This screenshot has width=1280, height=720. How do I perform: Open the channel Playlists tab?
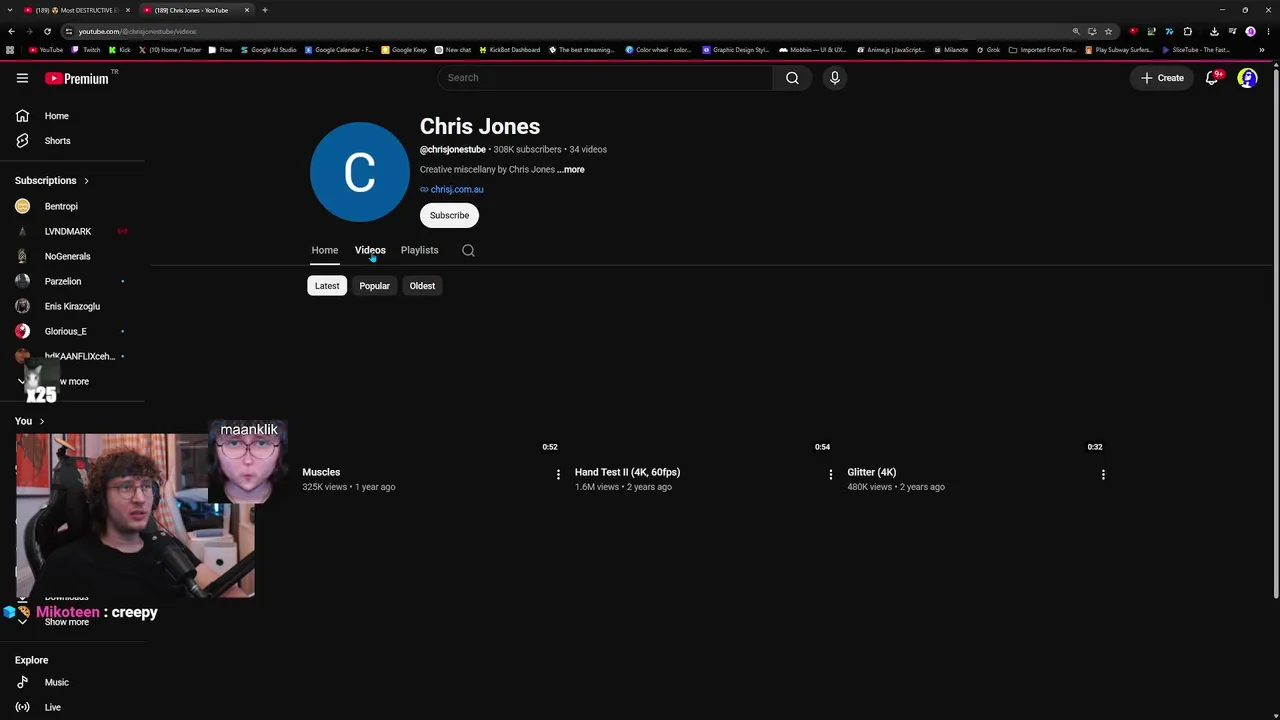coord(420,250)
